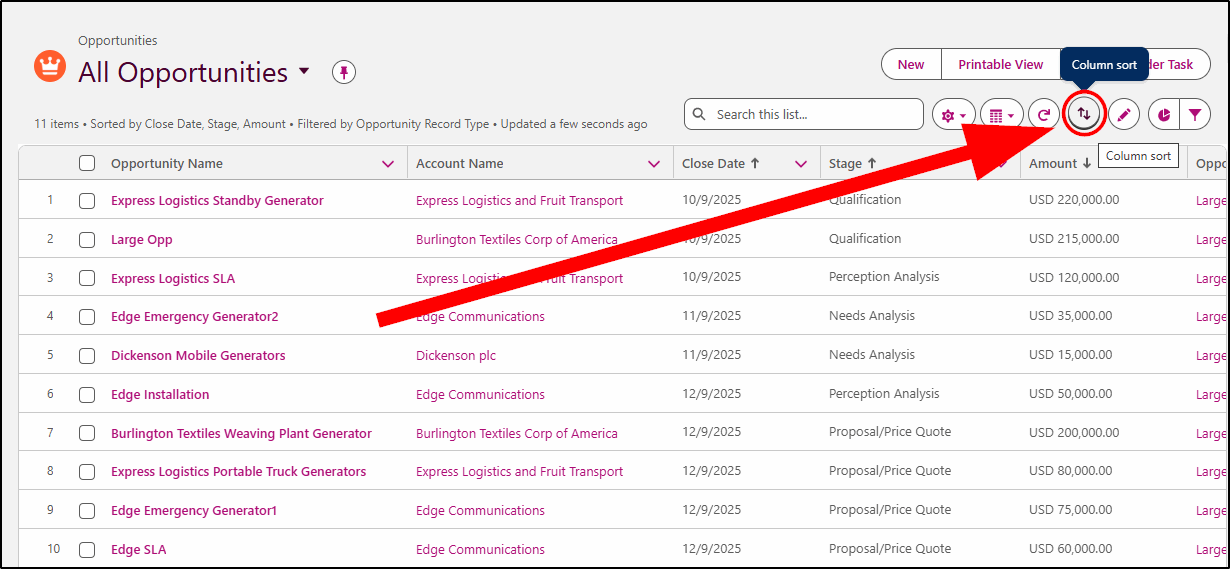
Task: Click the refresh list icon
Action: pos(1043,115)
